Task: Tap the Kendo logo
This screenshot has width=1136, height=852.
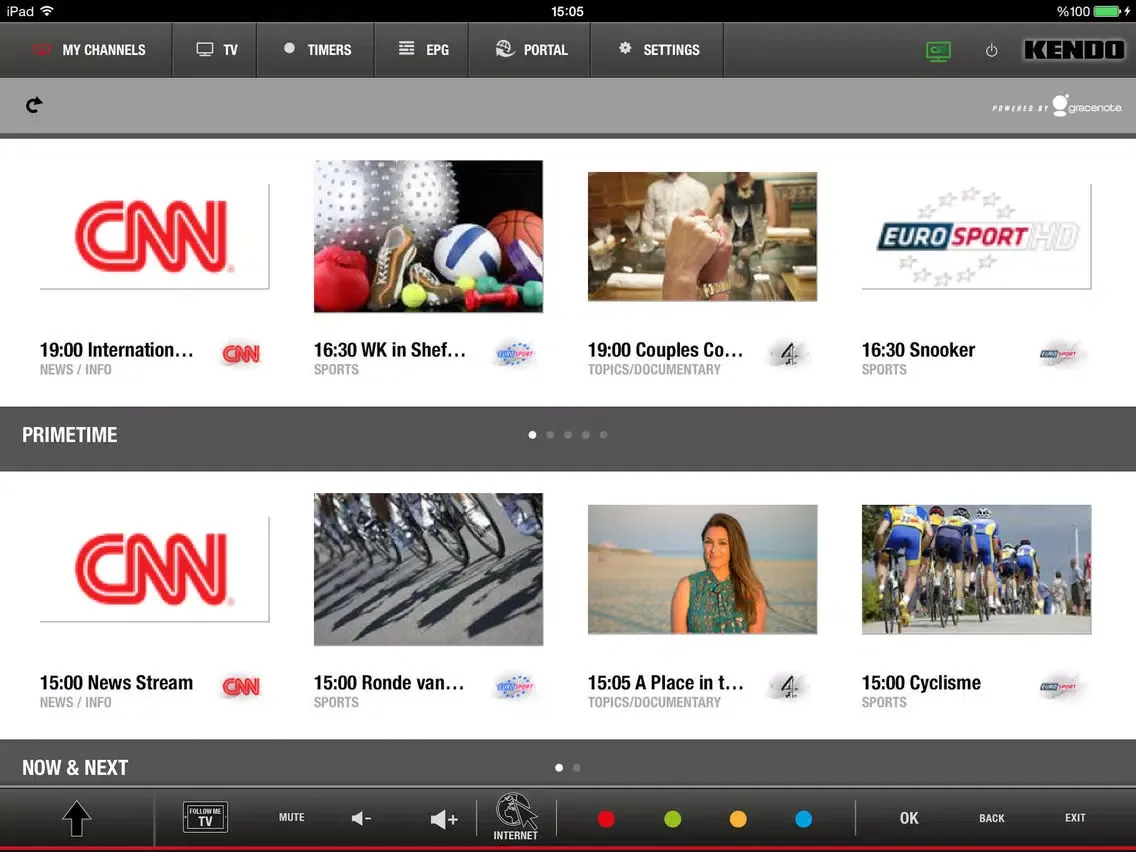Action: point(1074,49)
